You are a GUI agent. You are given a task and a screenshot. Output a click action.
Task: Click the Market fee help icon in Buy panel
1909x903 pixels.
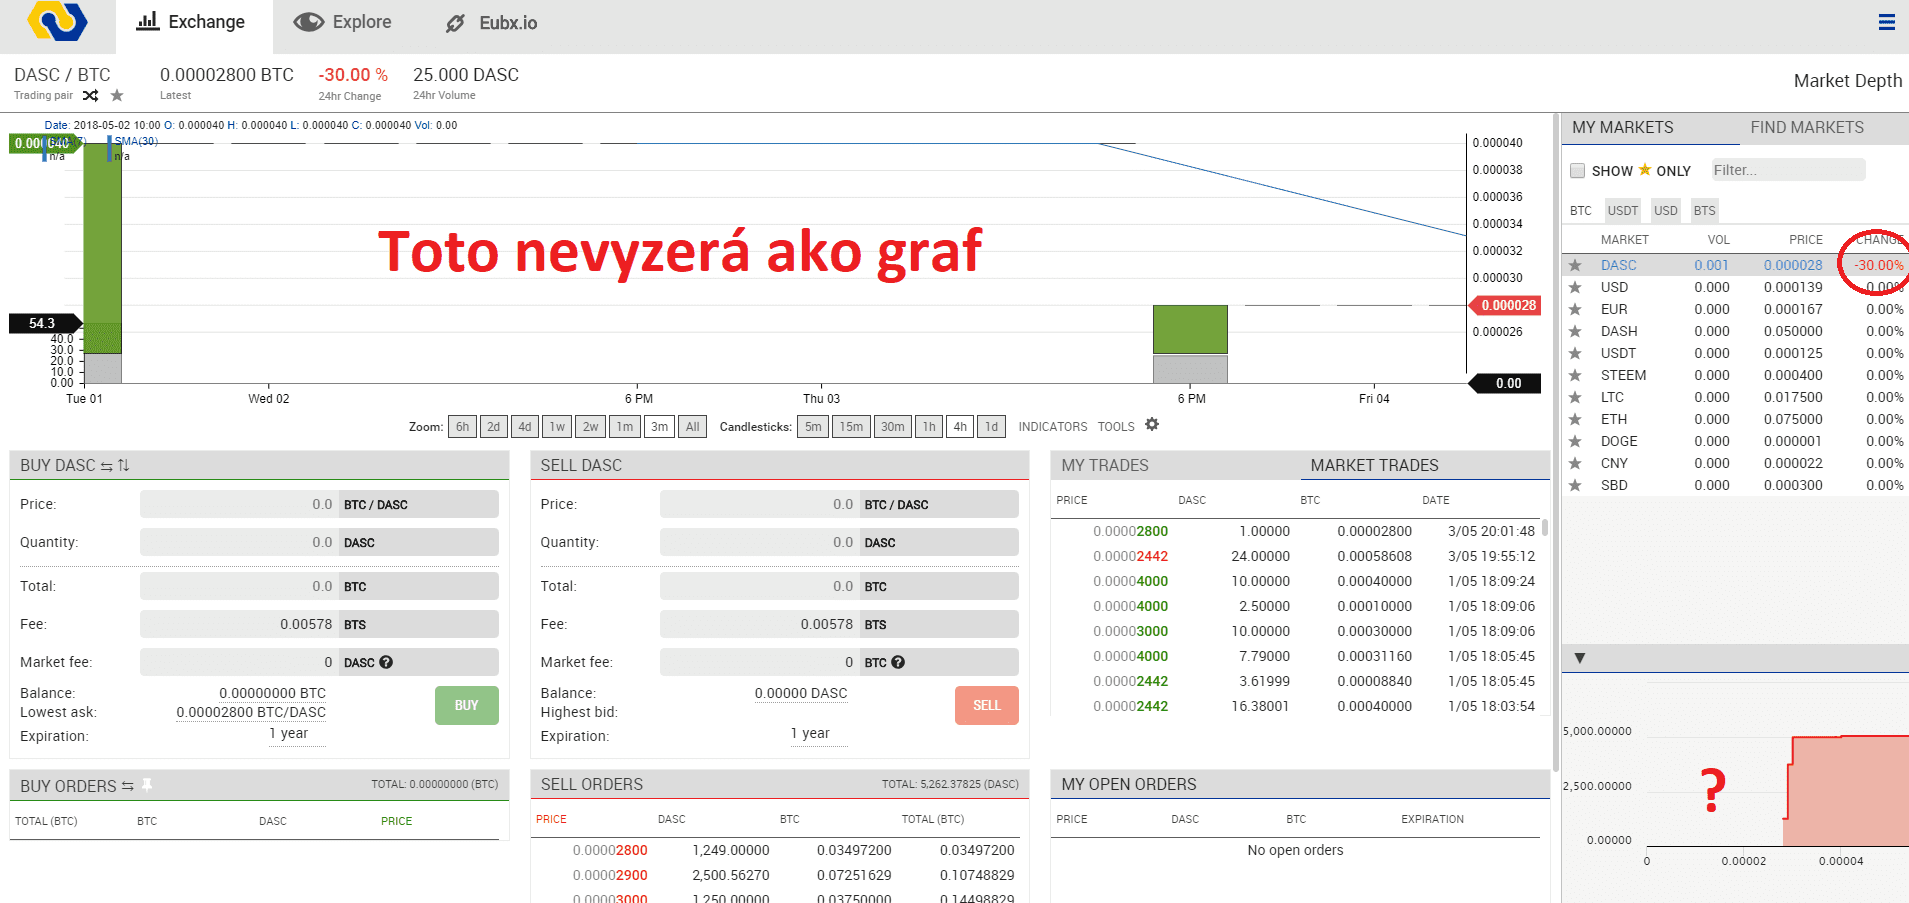tap(386, 662)
